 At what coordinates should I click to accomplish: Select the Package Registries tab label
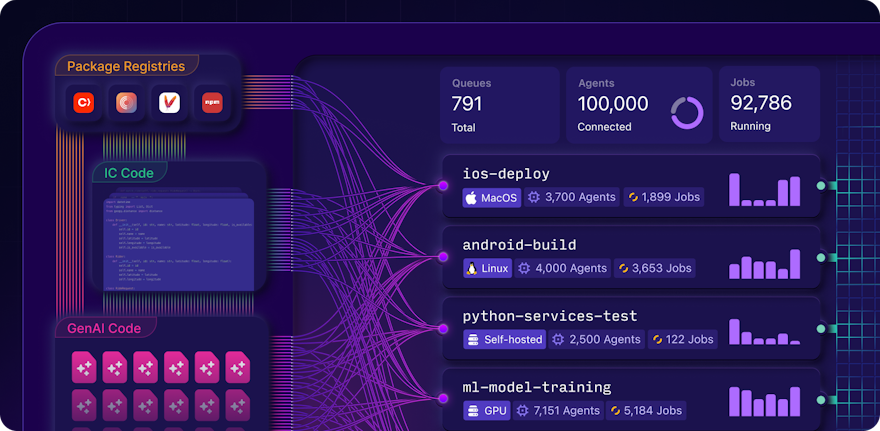click(126, 66)
